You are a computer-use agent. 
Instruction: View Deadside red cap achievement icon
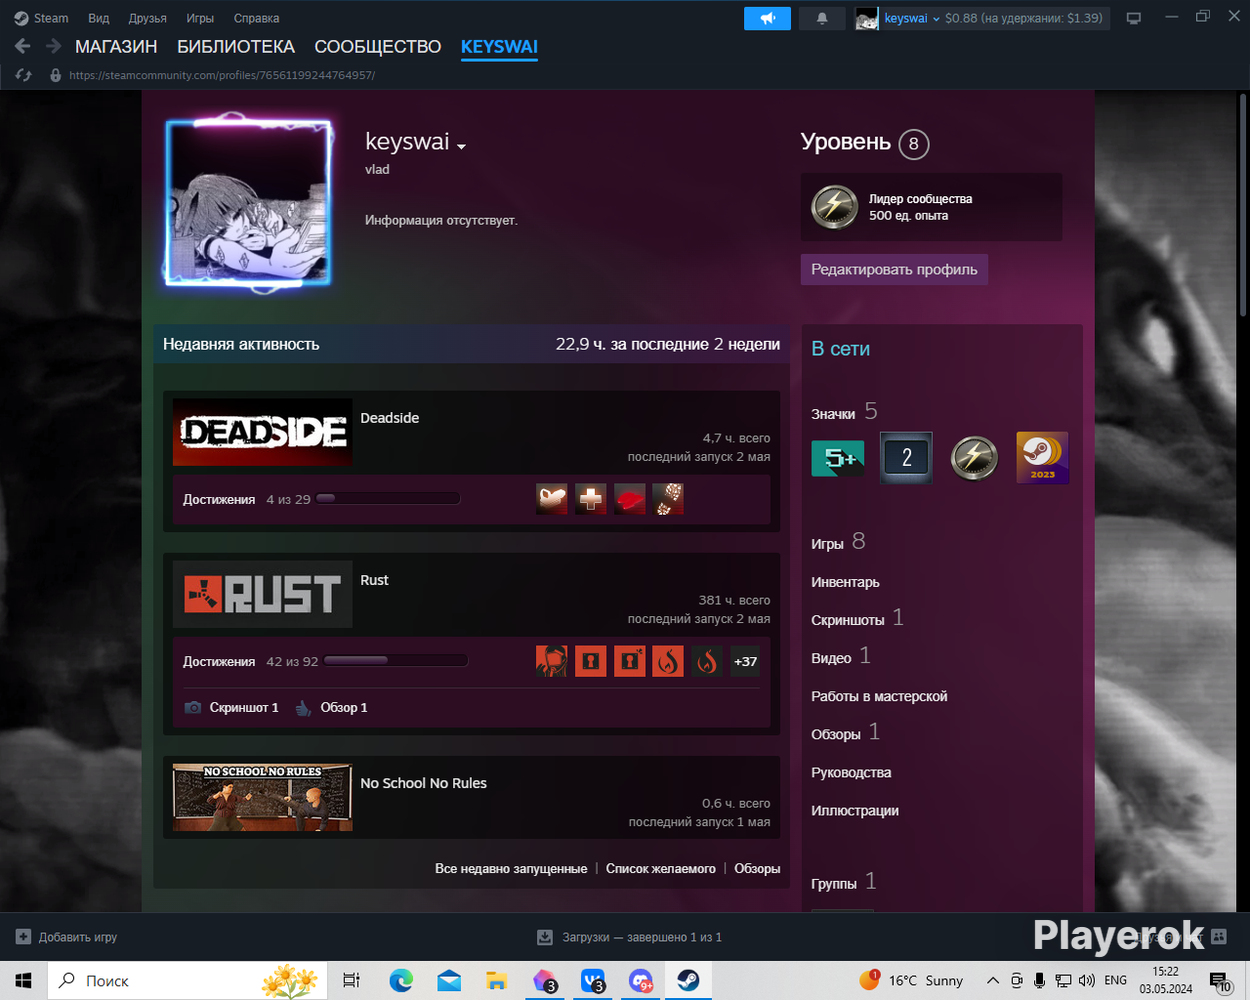tap(630, 499)
